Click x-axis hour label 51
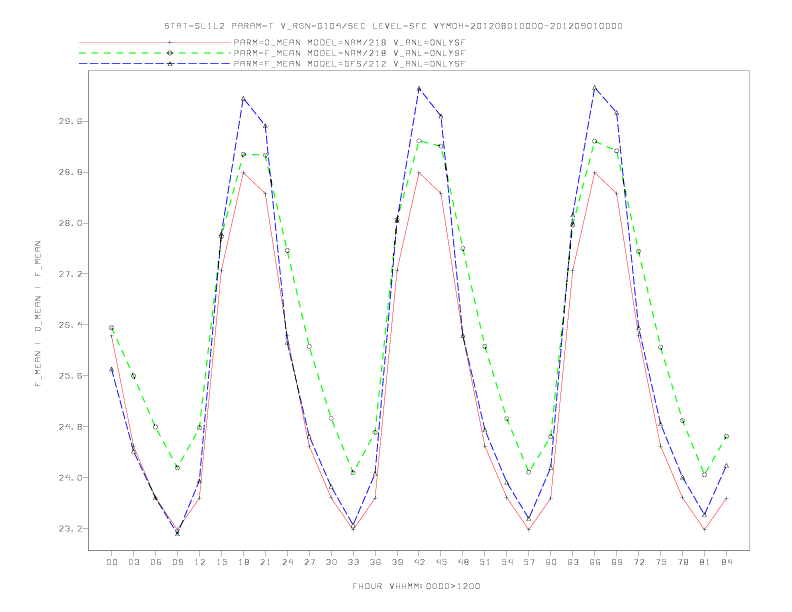 [x=485, y=562]
